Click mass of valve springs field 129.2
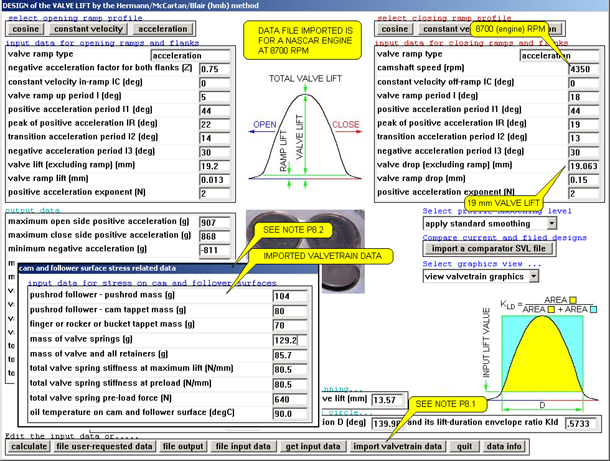 coord(290,340)
